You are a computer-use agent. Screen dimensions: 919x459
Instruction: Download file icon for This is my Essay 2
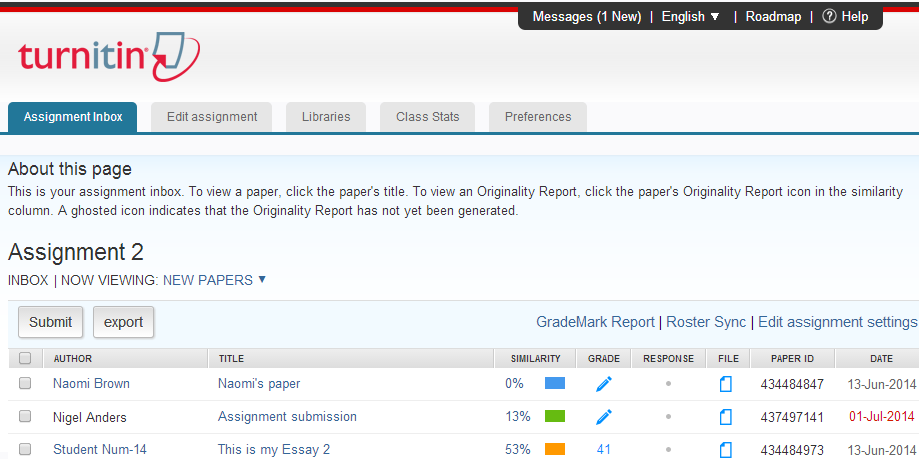pos(726,450)
